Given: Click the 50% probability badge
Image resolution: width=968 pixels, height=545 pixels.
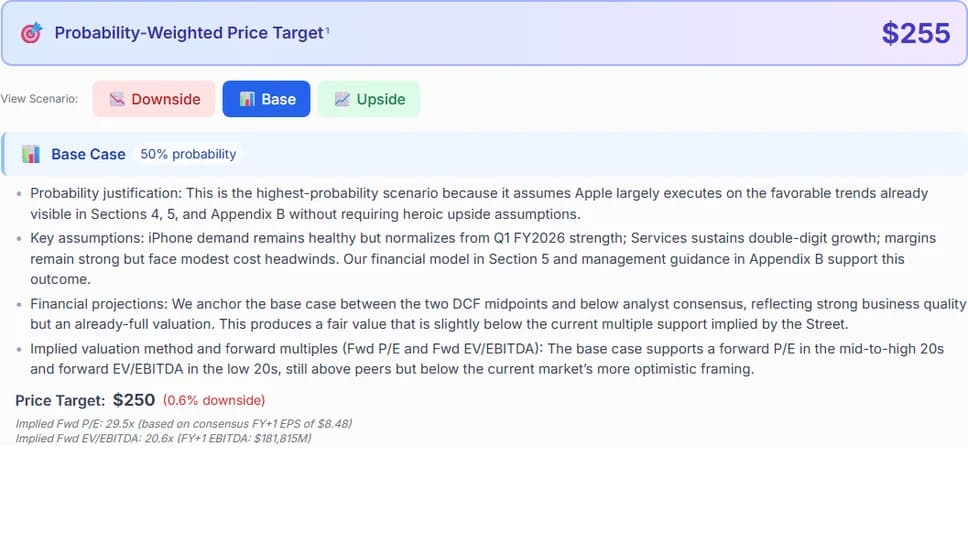Looking at the screenshot, I should pos(188,154).
